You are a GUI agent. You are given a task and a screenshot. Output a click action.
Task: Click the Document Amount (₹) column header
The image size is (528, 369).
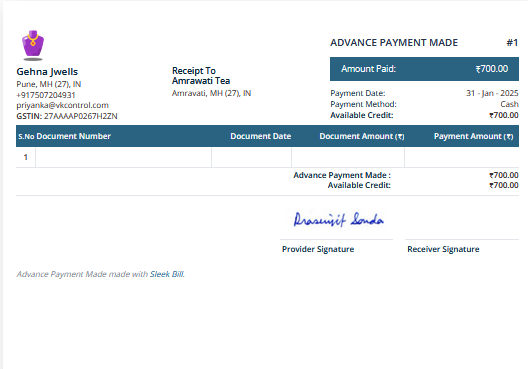click(362, 136)
